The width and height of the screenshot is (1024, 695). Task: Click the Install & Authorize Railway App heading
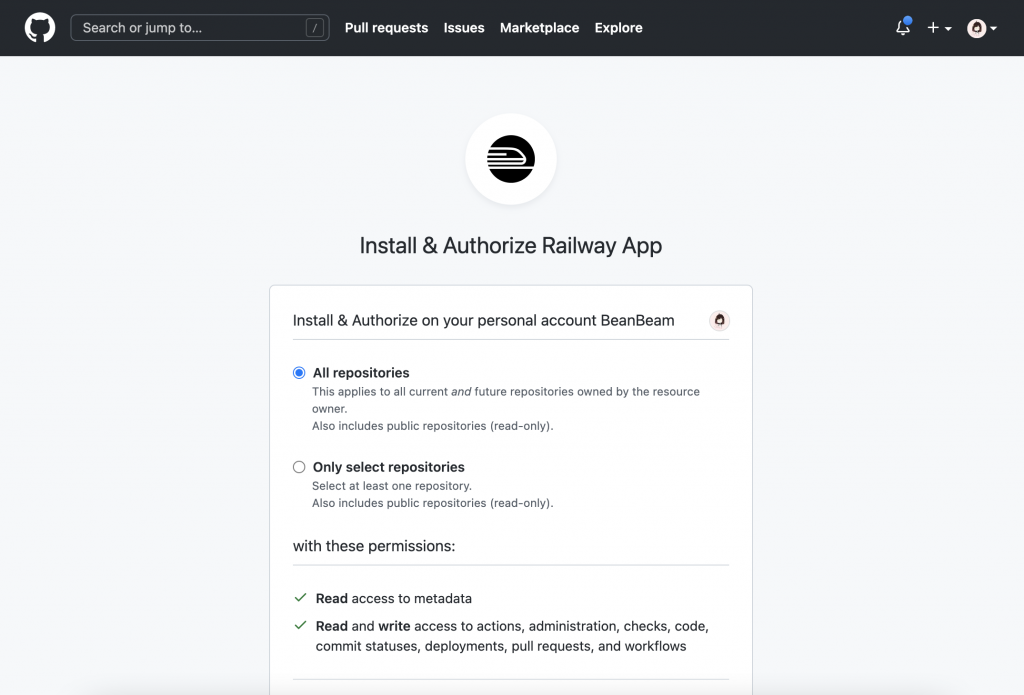[x=511, y=246]
